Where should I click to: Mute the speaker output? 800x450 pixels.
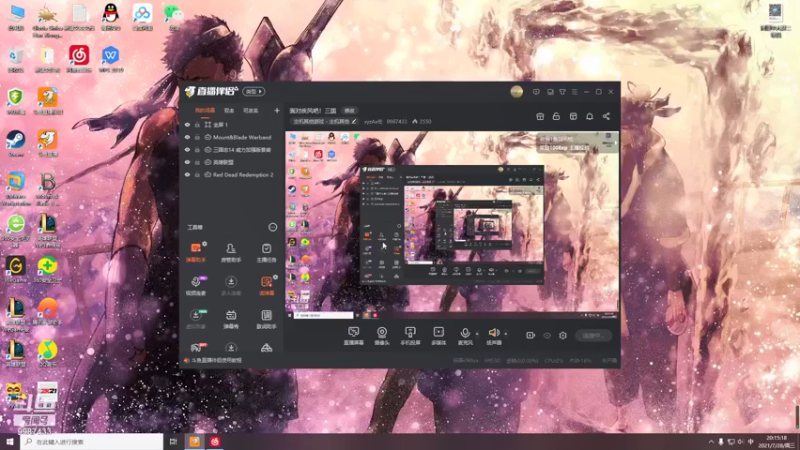(493, 336)
